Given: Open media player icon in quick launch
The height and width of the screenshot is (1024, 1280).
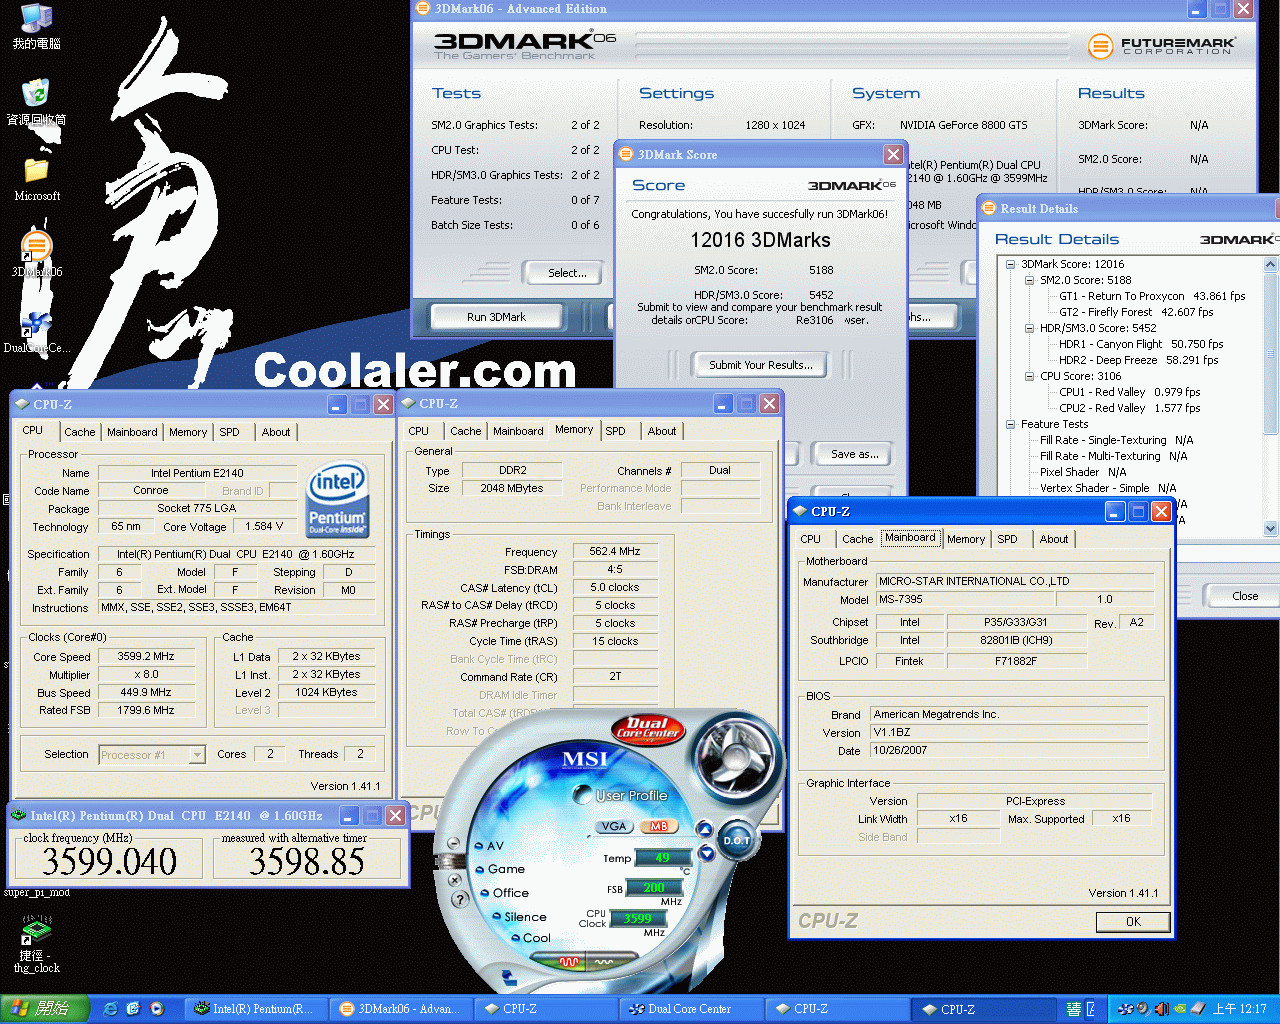Looking at the screenshot, I should (157, 1009).
